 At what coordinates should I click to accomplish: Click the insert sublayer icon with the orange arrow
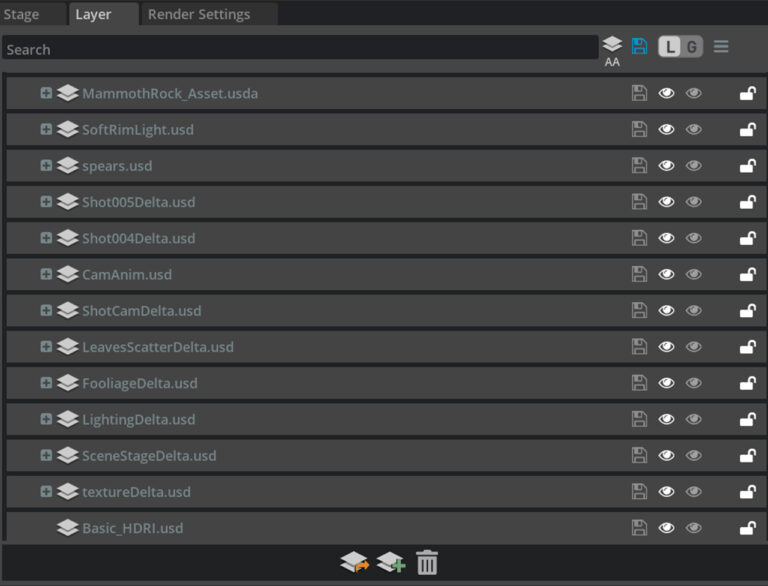pyautogui.click(x=354, y=562)
